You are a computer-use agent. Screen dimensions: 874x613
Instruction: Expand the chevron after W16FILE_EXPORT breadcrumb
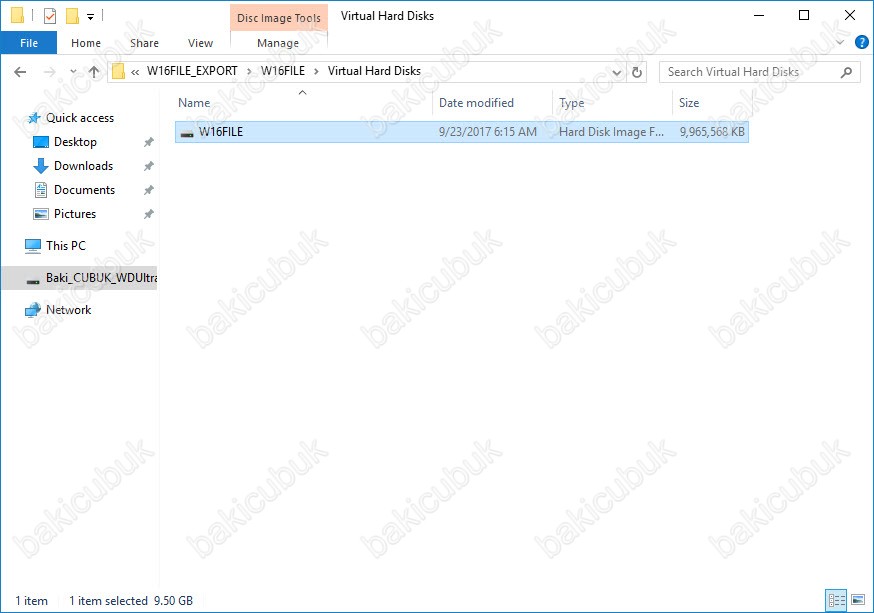[x=249, y=71]
